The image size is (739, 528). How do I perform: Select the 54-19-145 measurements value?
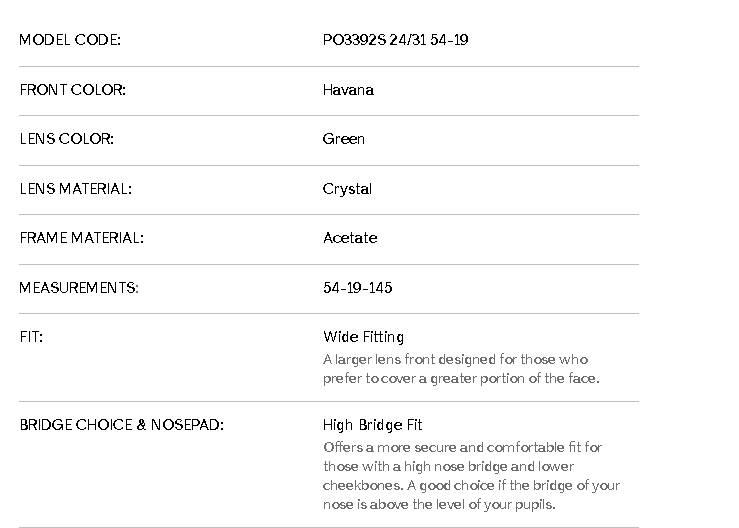coord(357,288)
